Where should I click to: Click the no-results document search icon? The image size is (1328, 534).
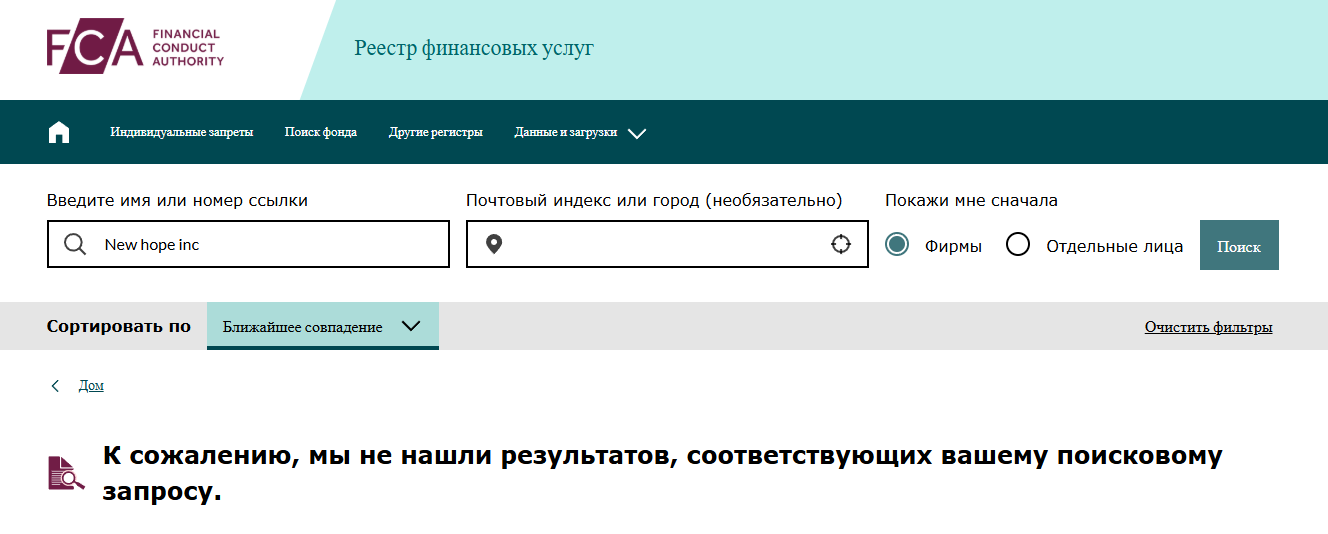(66, 472)
